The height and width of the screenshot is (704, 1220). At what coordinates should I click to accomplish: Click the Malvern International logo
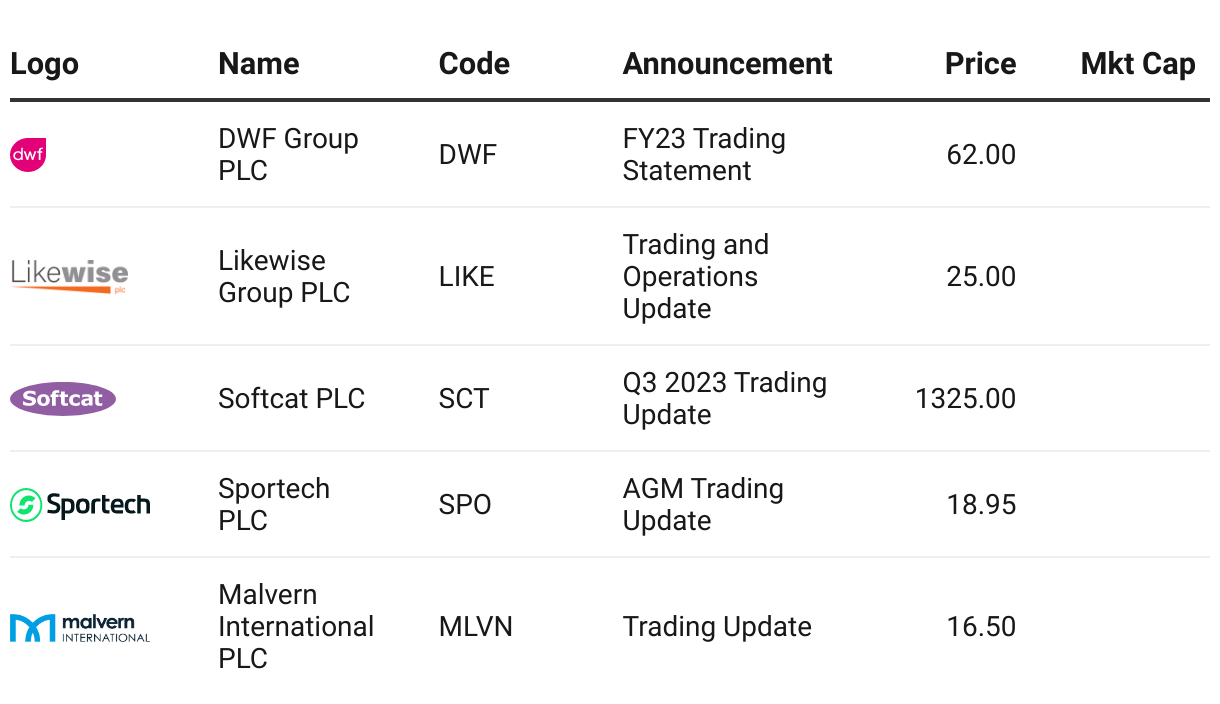[x=80, y=628]
